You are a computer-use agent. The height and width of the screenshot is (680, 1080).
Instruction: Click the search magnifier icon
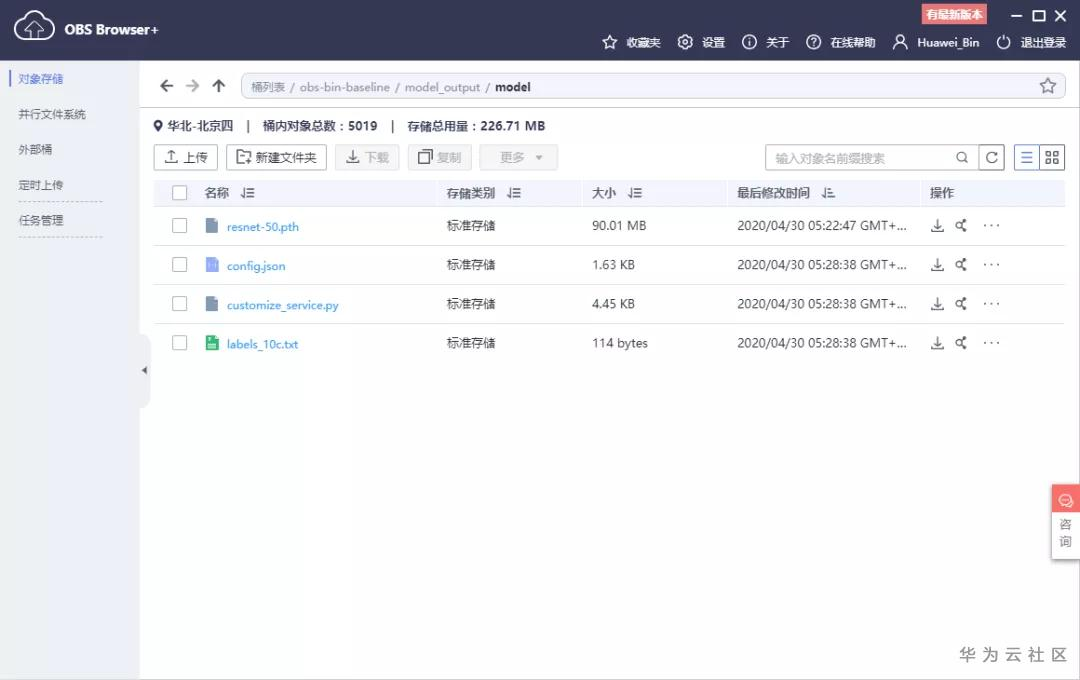click(962, 158)
